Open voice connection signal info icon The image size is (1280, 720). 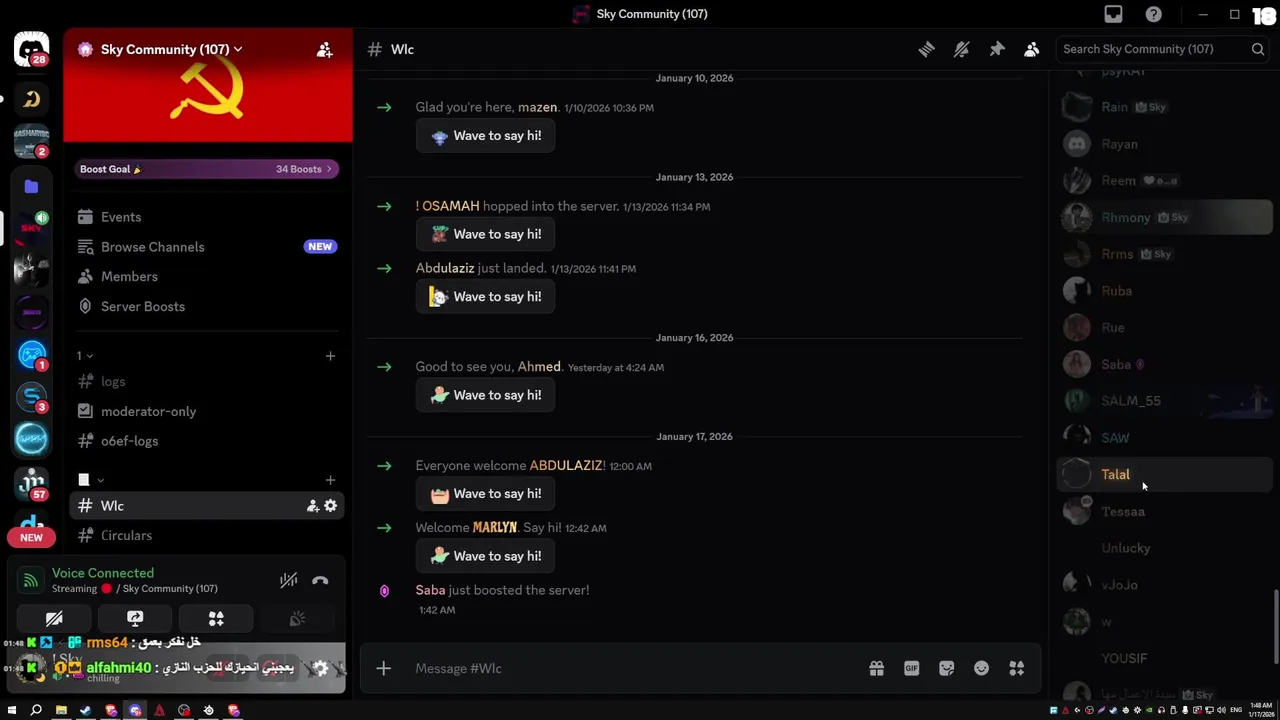[x=31, y=580]
